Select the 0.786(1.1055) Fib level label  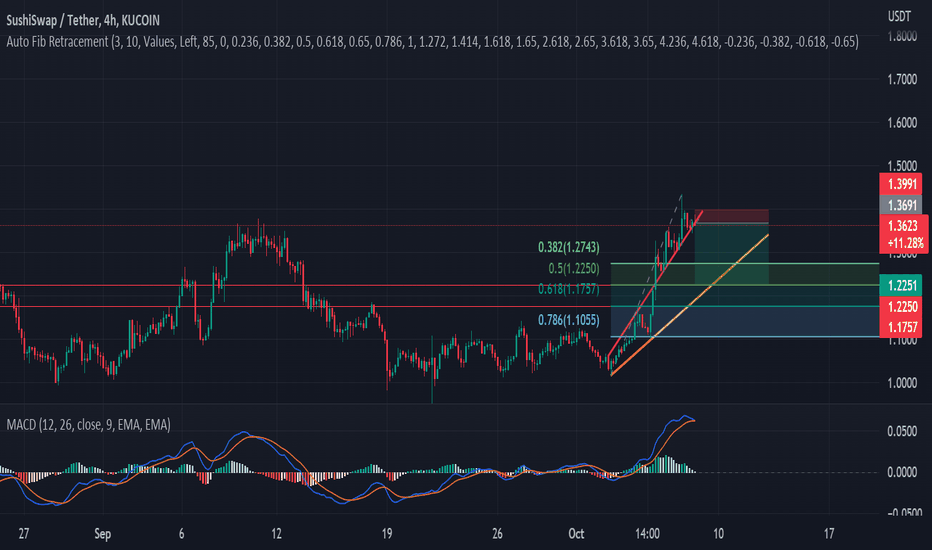(569, 320)
